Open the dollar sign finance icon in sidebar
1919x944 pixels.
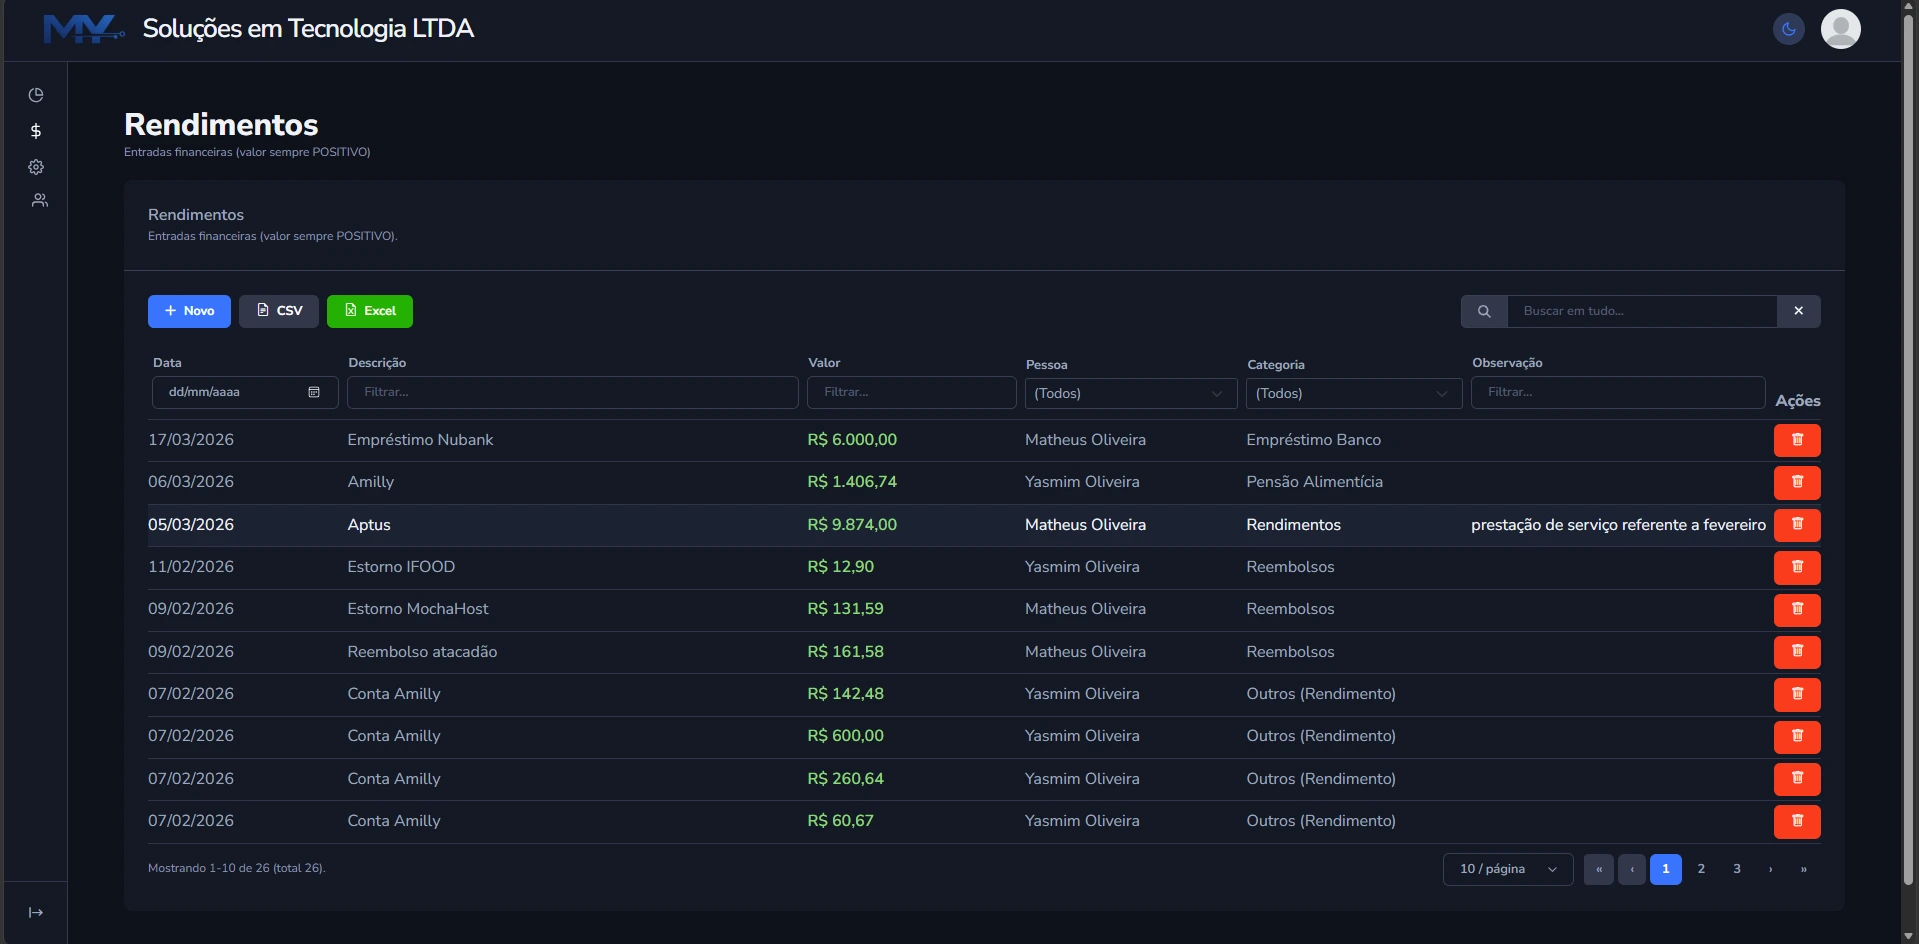(36, 131)
